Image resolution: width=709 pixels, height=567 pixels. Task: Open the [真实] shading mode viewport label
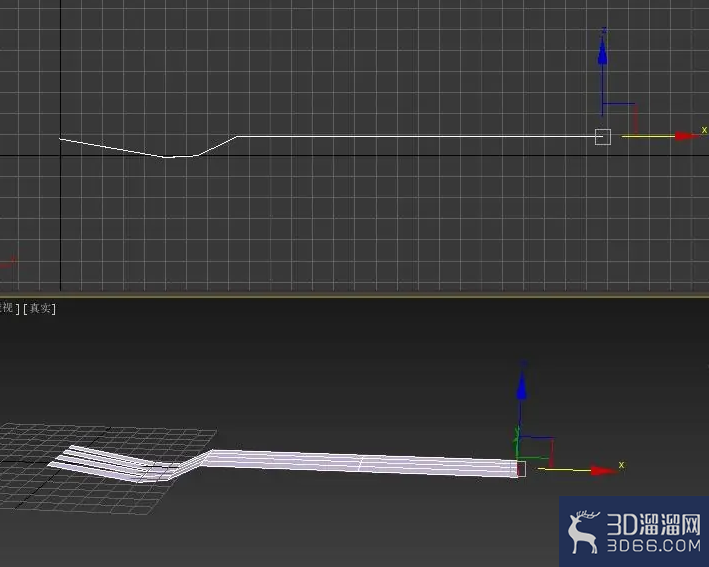[x=39, y=308]
